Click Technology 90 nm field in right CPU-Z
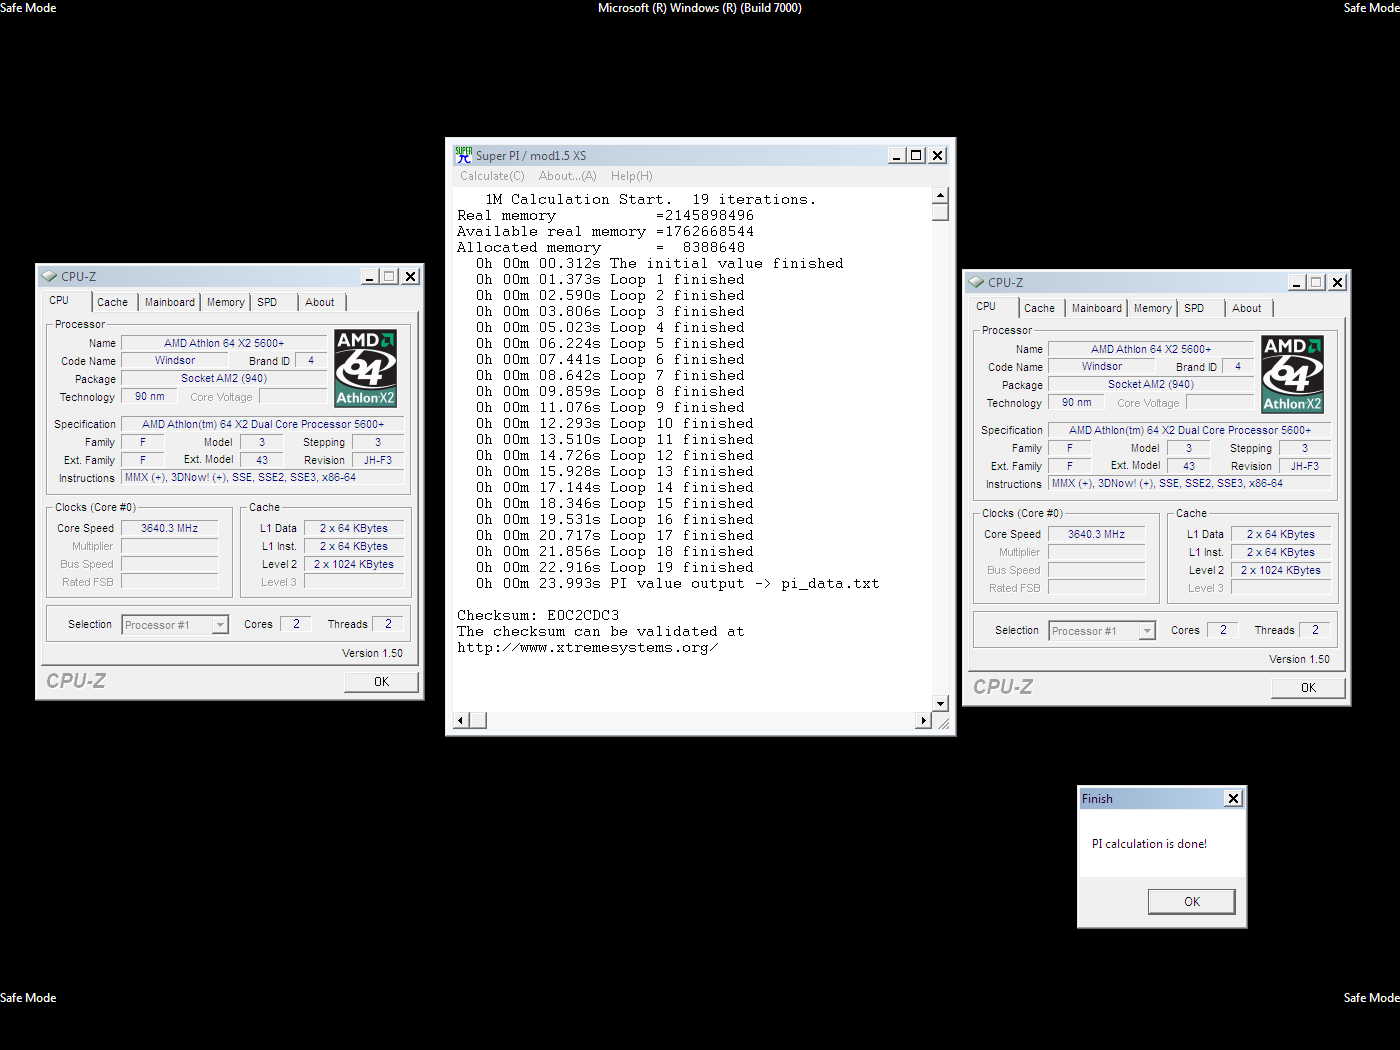The image size is (1400, 1050). pos(1077,402)
